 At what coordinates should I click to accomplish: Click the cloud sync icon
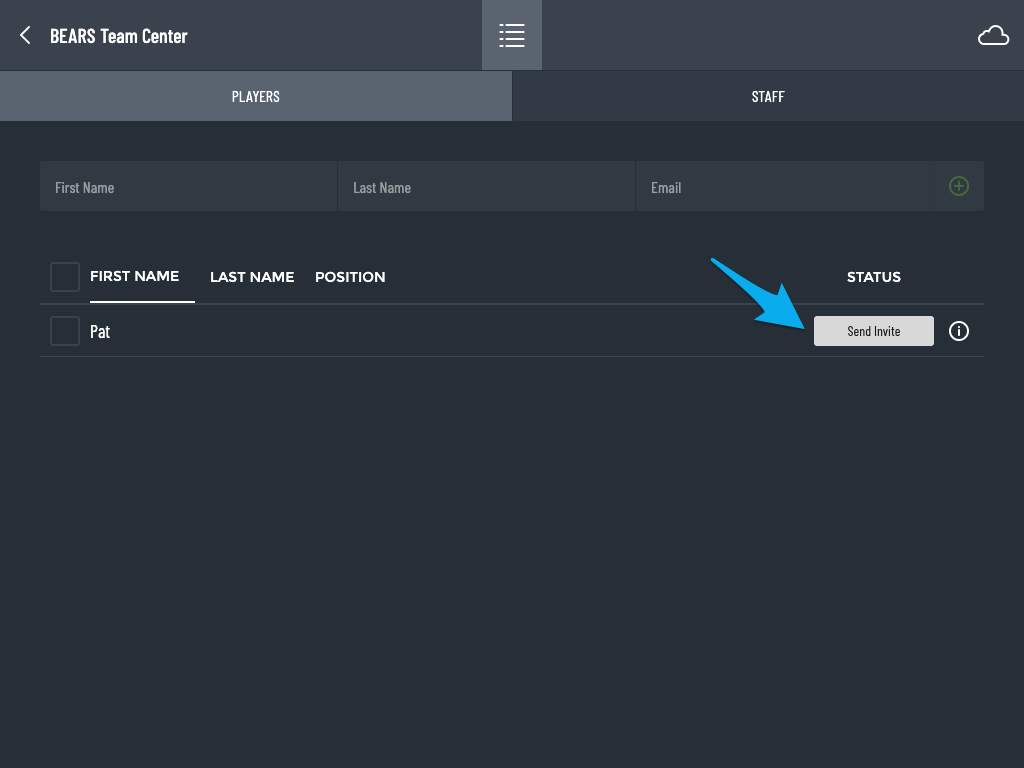pos(993,35)
